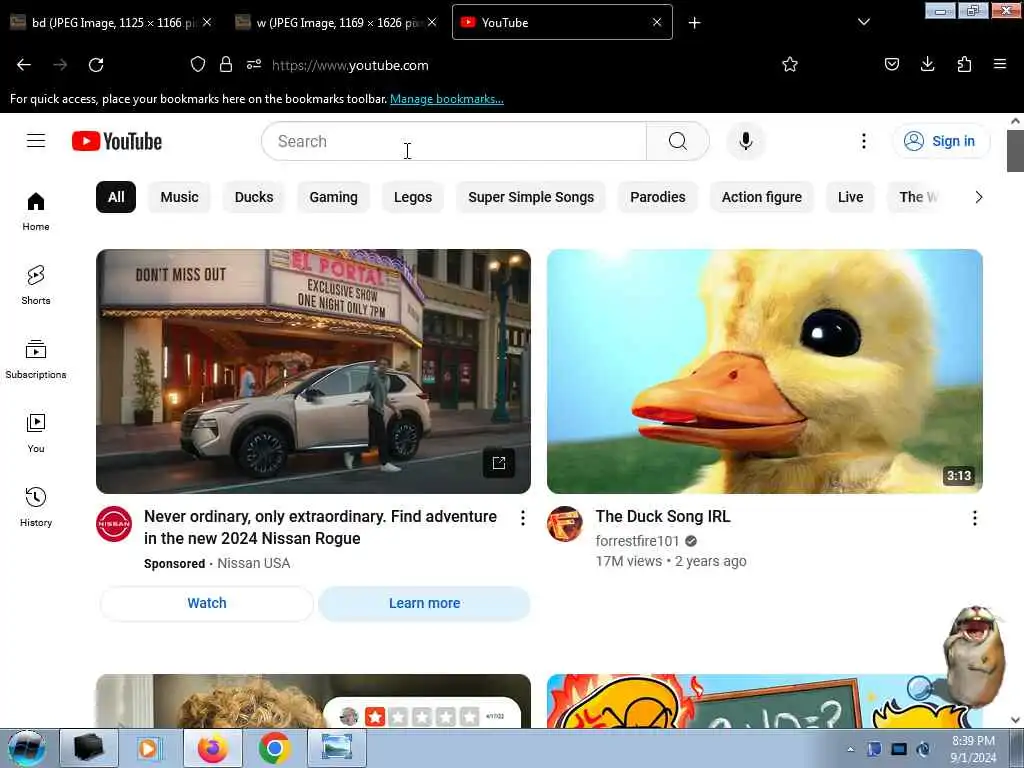Select the Gaming filter chip
1024x768 pixels.
(x=334, y=197)
